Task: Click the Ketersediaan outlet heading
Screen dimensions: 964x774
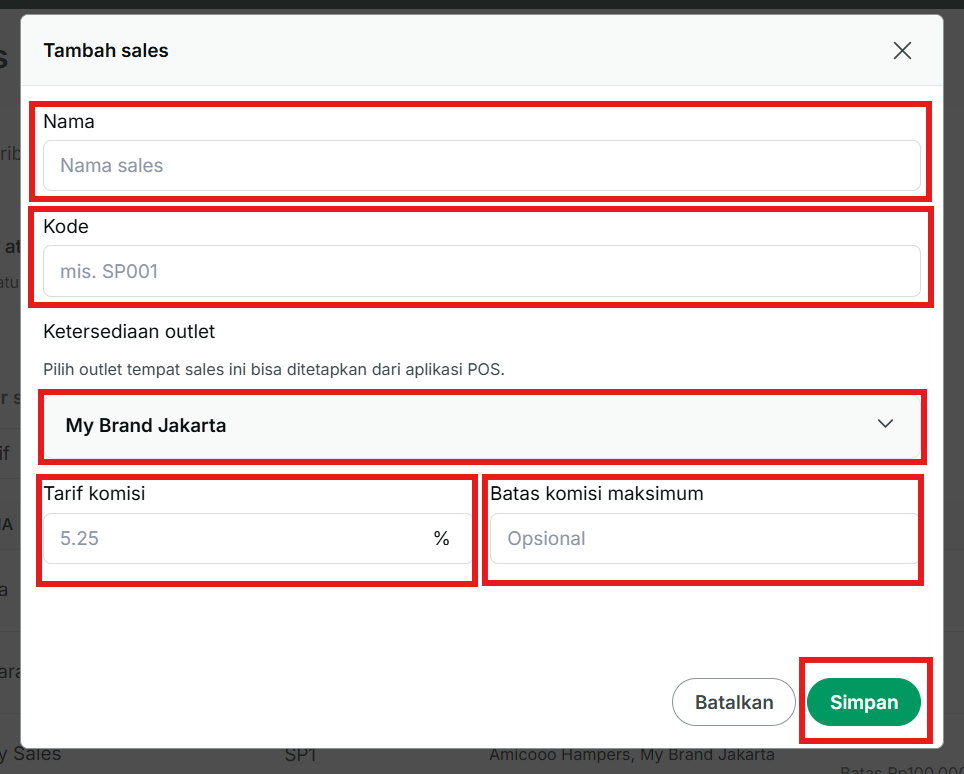Action: 129,332
